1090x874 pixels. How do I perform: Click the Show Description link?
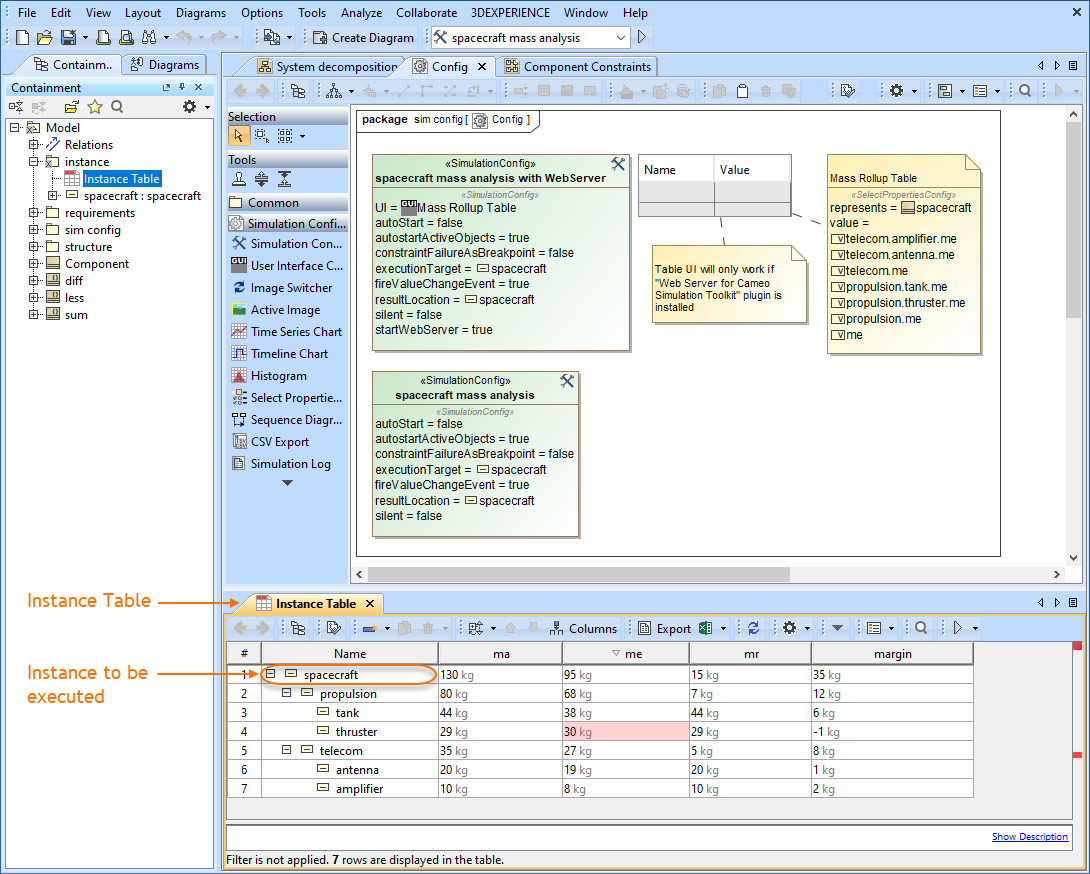1029,837
